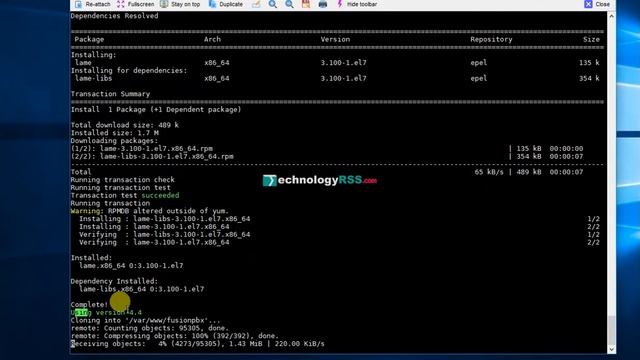
Task: Click 'Installed size: 1.7 M' line
Action: [115, 133]
